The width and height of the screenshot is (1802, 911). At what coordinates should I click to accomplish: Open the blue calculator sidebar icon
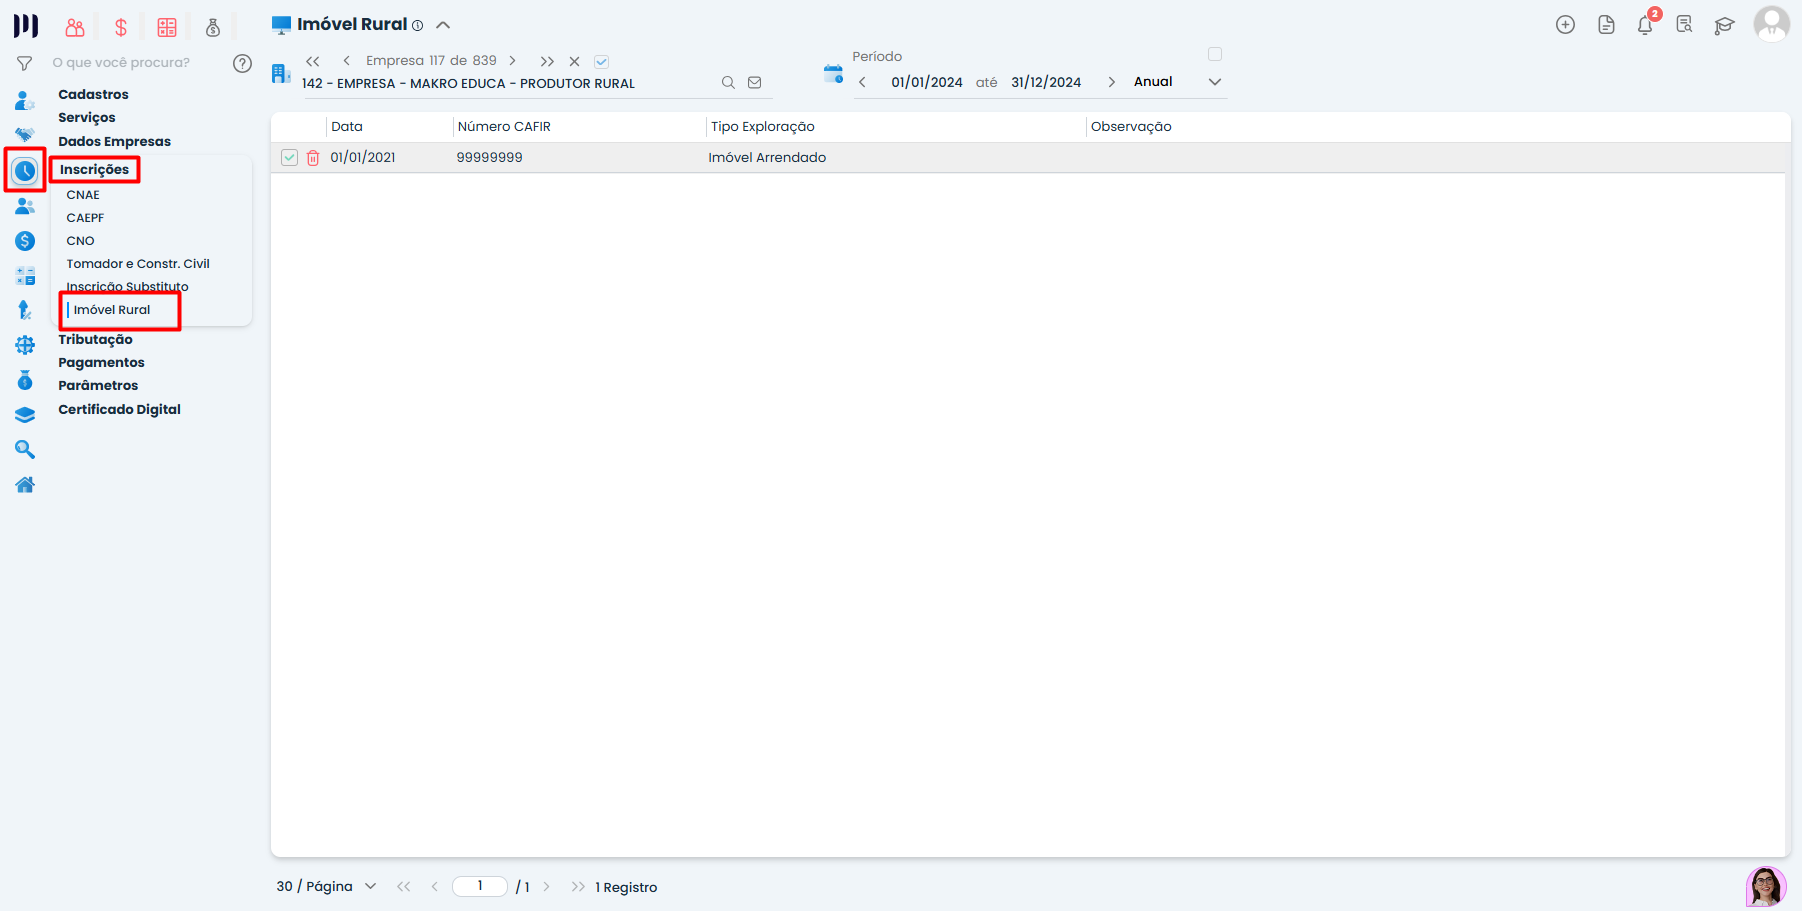(25, 276)
